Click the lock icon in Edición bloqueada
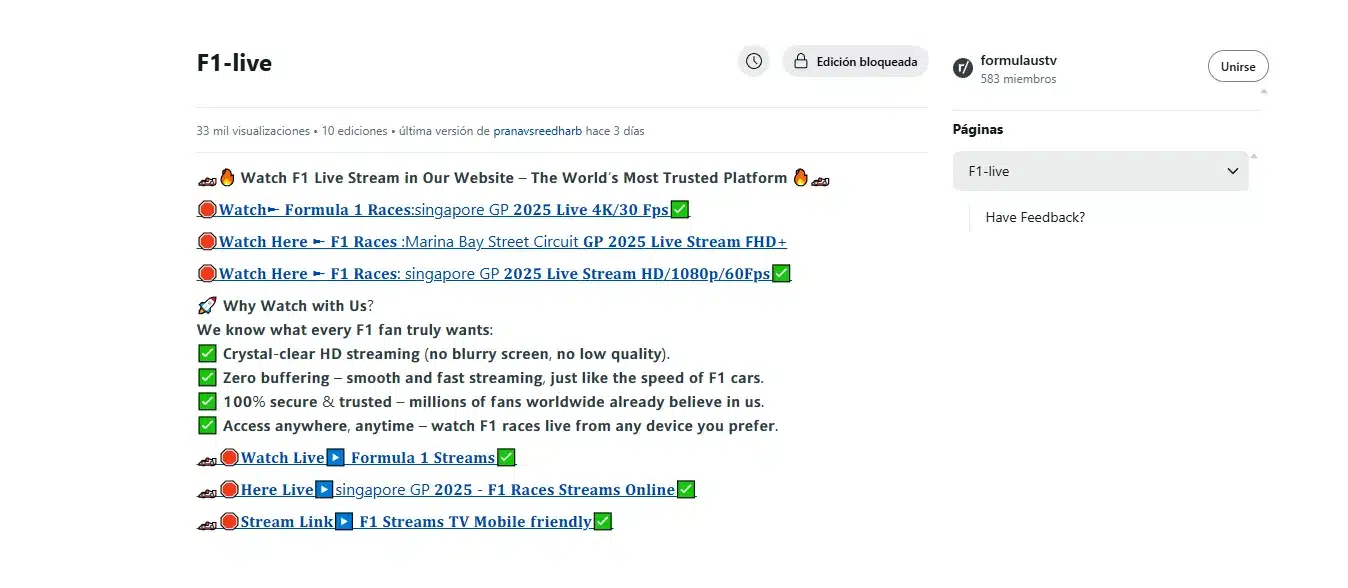1348x588 pixels. point(800,62)
